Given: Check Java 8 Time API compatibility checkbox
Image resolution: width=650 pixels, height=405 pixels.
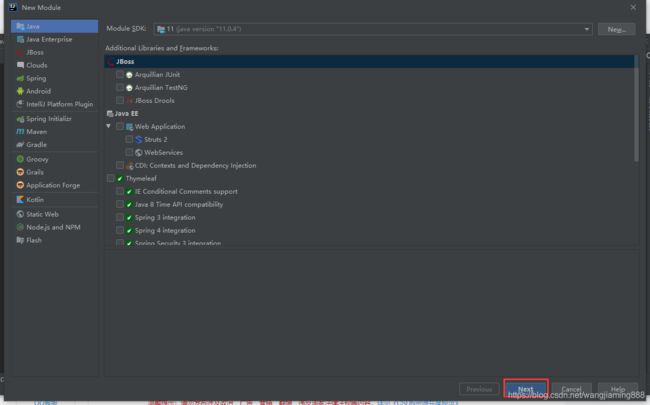Looking at the screenshot, I should point(120,204).
